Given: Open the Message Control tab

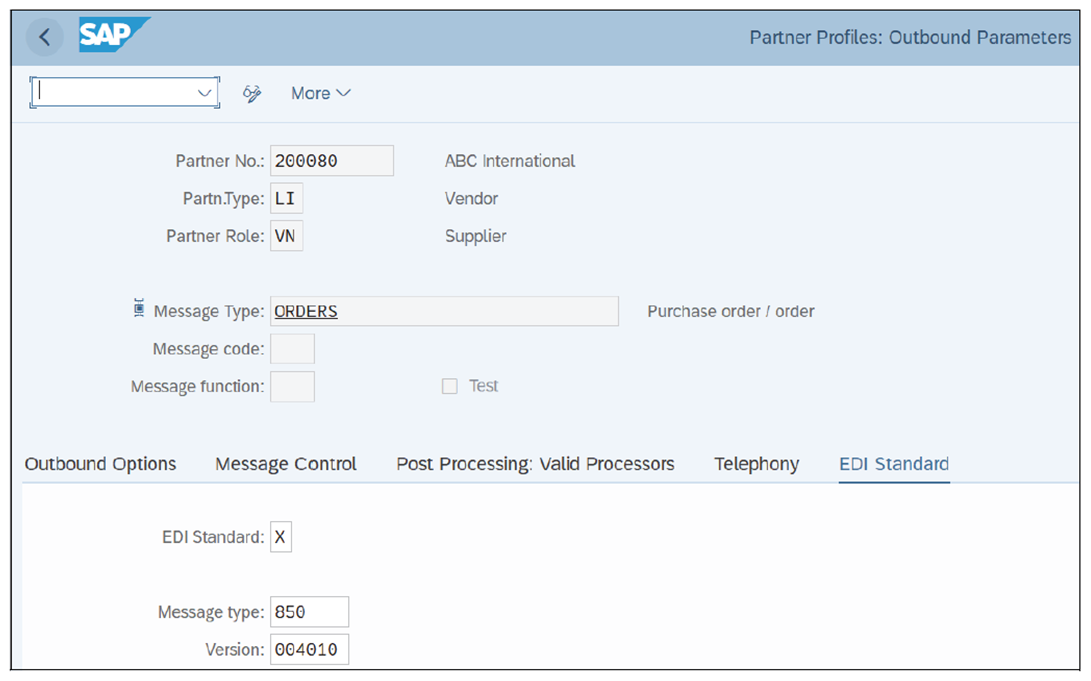Looking at the screenshot, I should point(285,463).
